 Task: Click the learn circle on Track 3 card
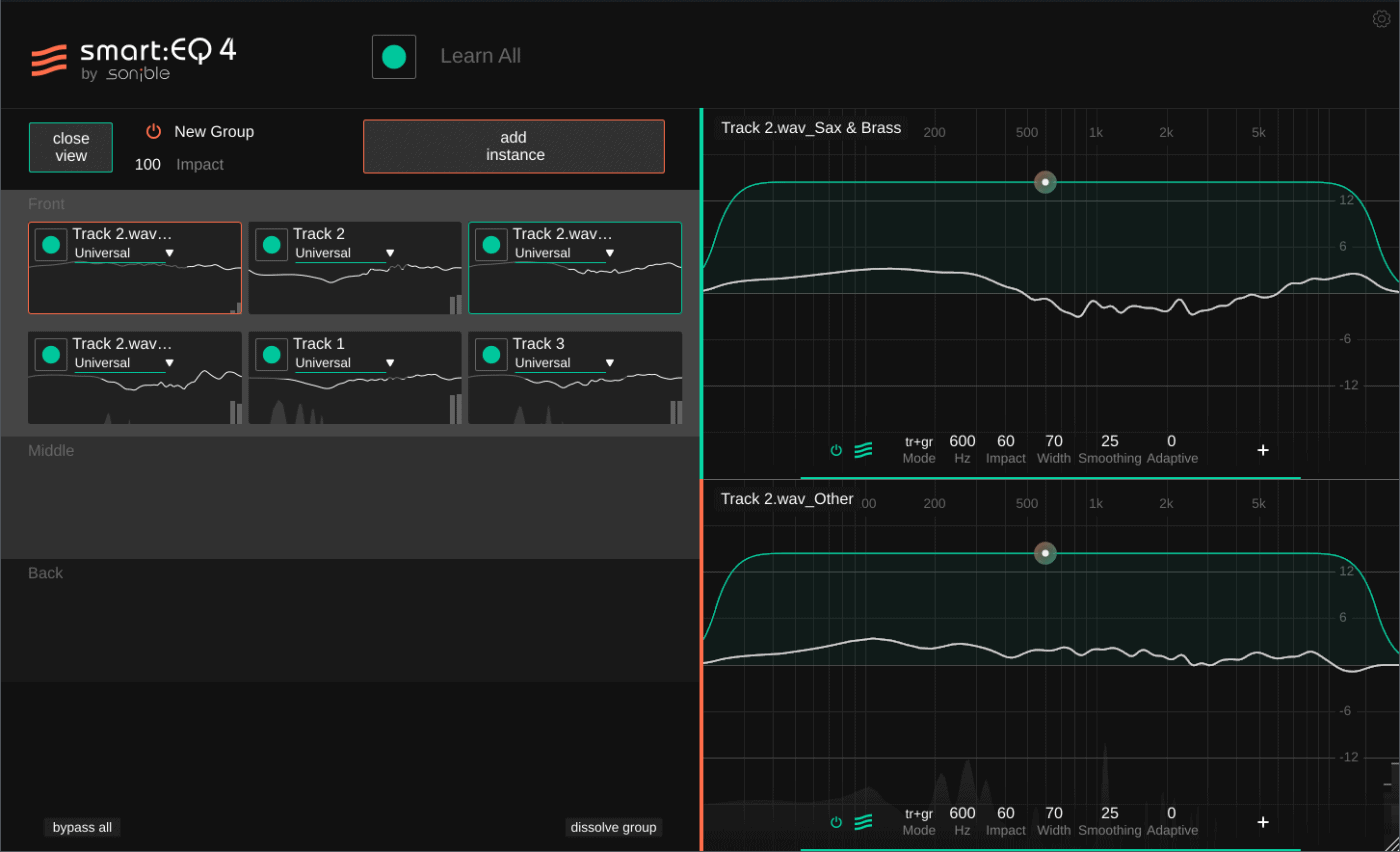coord(491,355)
